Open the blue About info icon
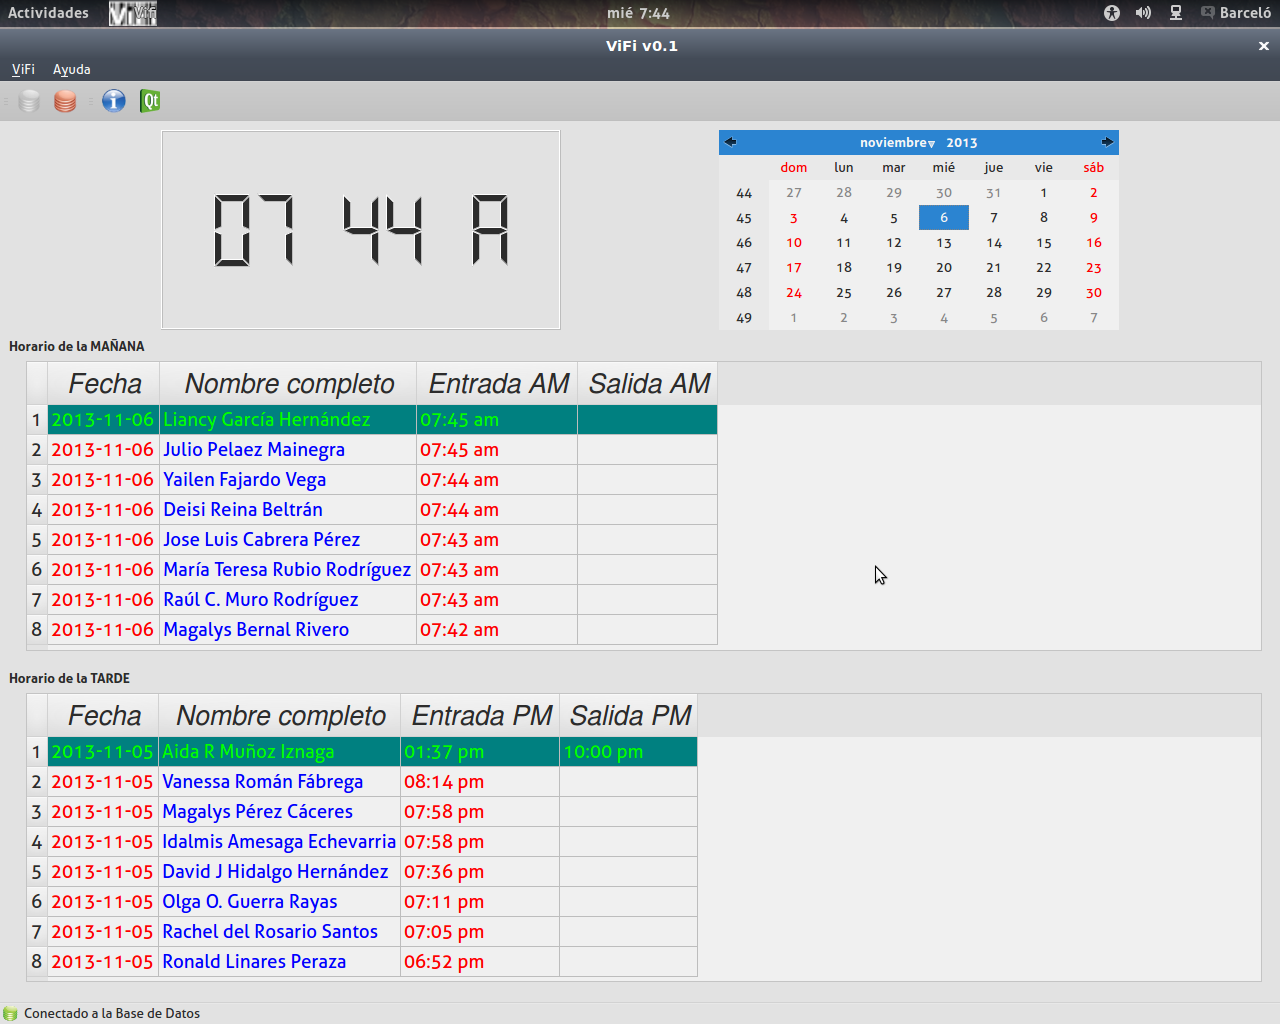The image size is (1280, 1024). [114, 101]
